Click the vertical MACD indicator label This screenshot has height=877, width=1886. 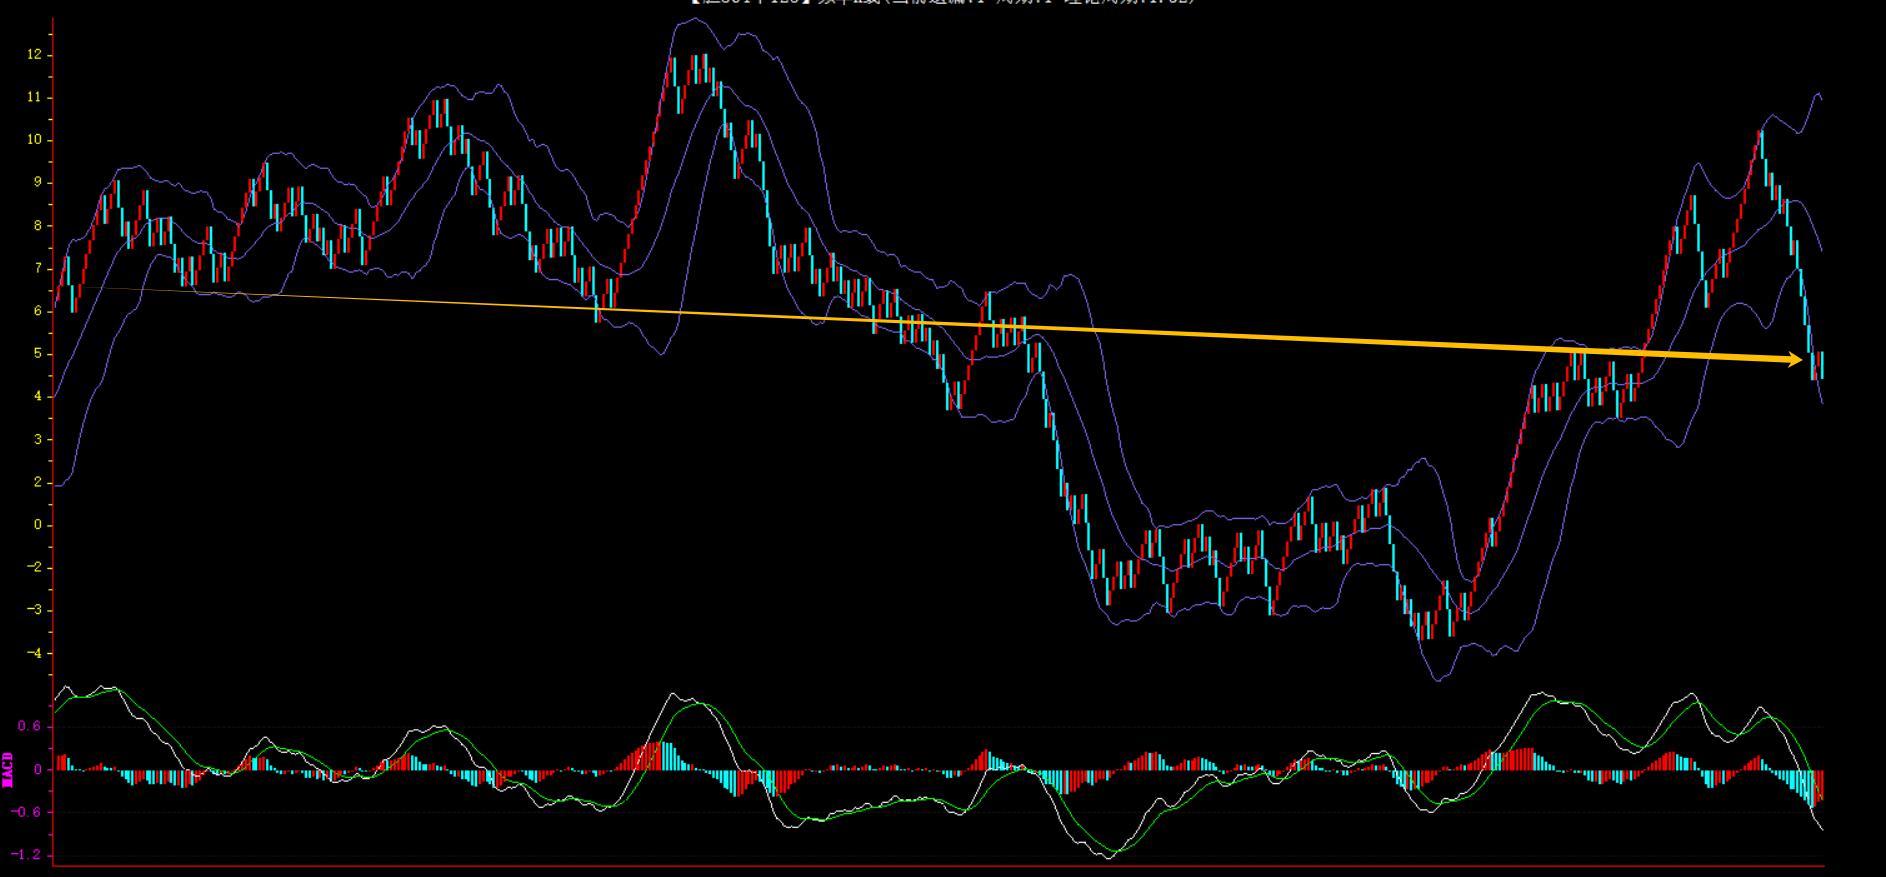[7, 770]
